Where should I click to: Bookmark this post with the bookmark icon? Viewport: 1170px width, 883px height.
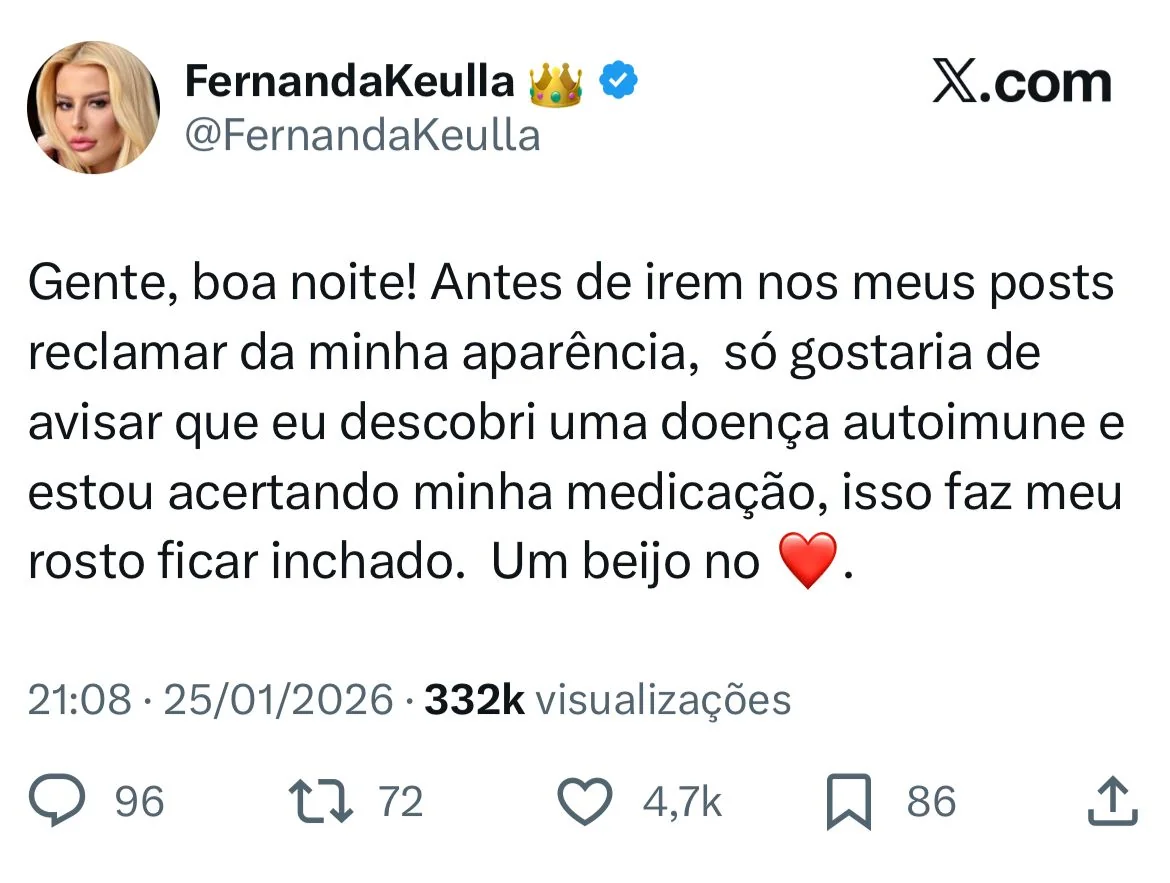(x=849, y=802)
